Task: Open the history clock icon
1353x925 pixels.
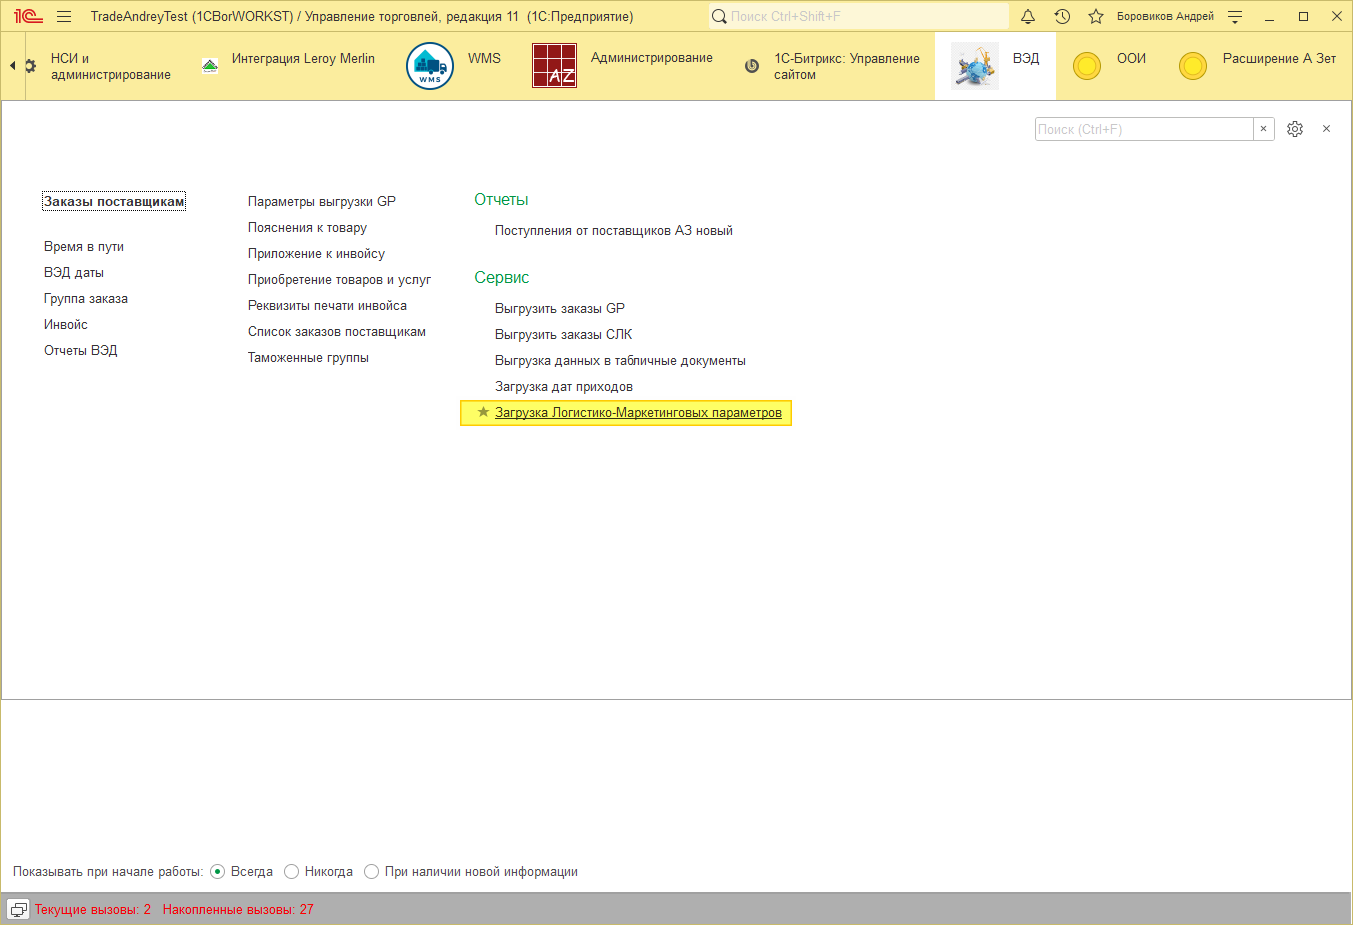Action: (x=1062, y=16)
